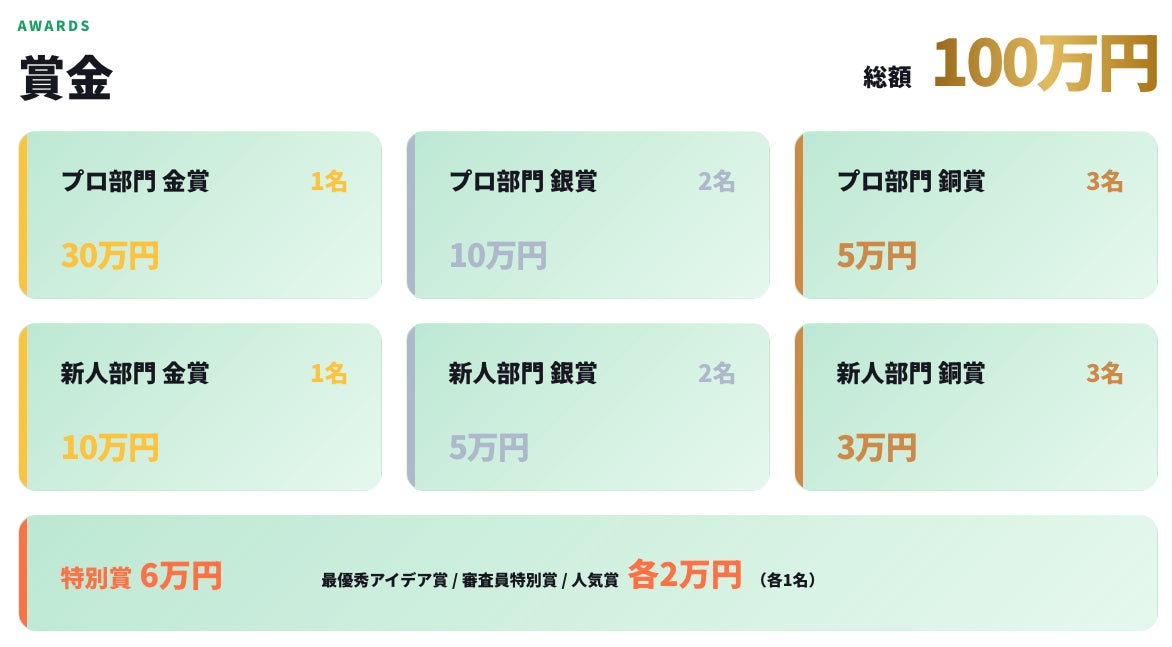Click the プロ部門 金賞 card title
Viewport: 1172px width, 647px height.
[x=135, y=181]
